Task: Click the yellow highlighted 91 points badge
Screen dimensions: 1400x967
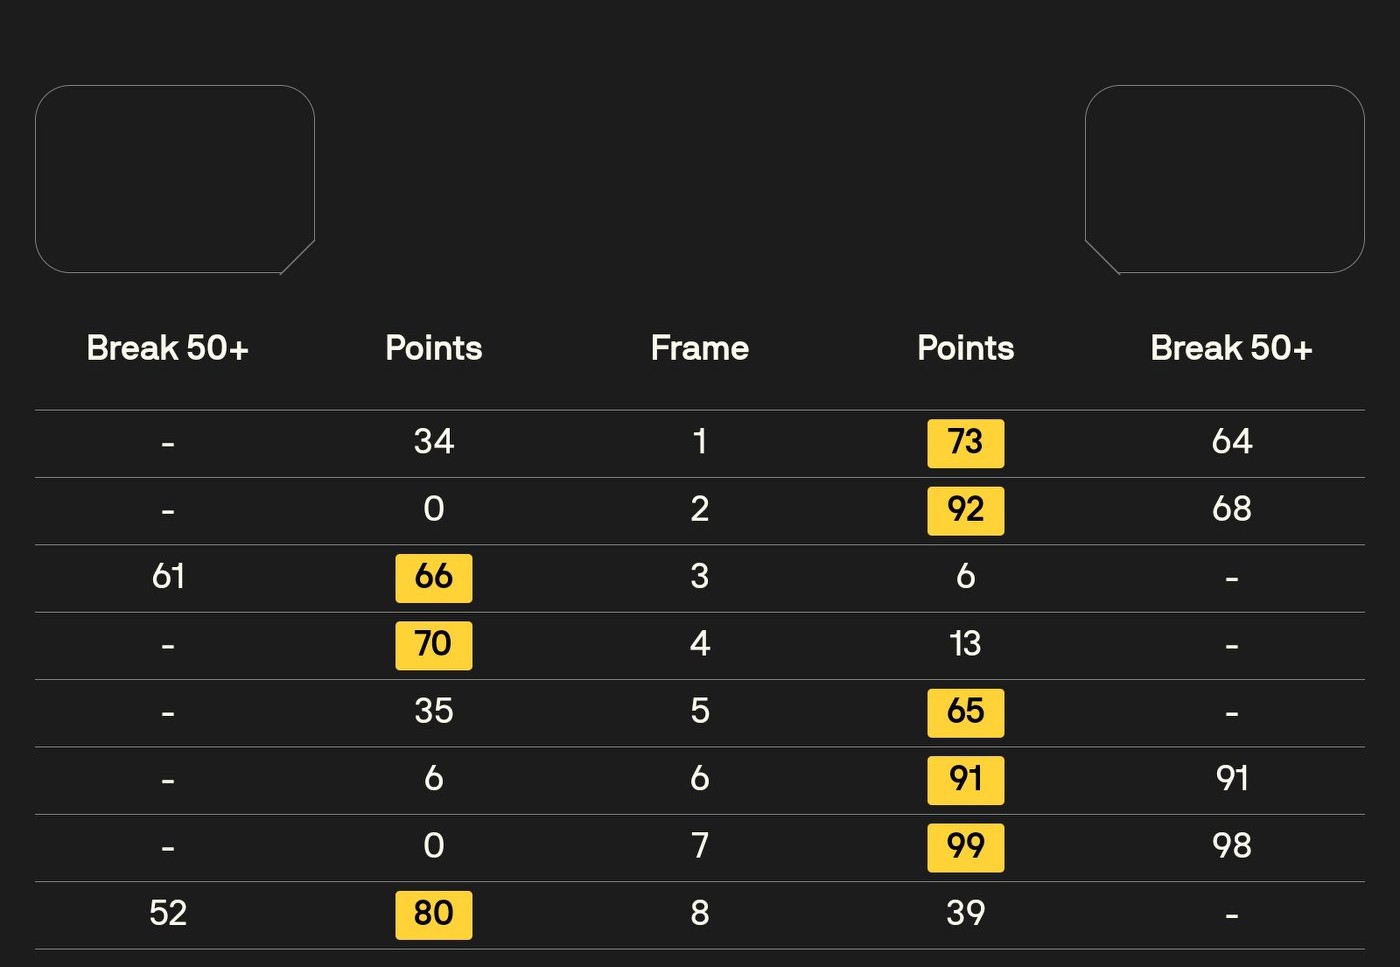Action: (x=965, y=779)
